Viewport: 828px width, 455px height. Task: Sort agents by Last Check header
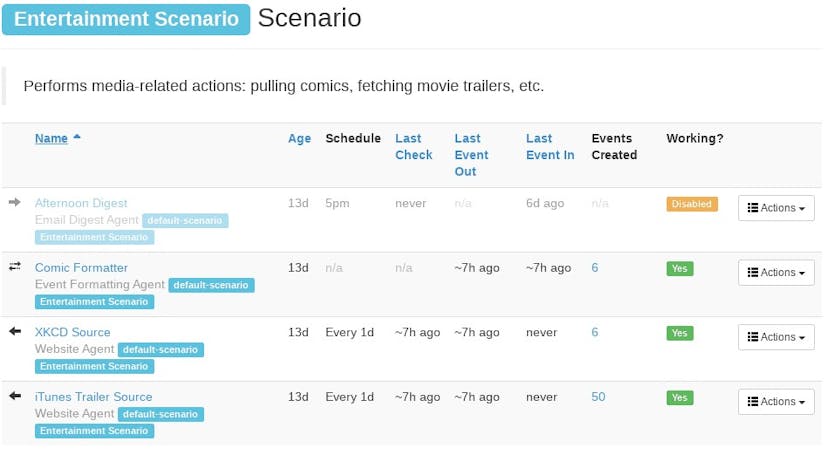tap(413, 147)
